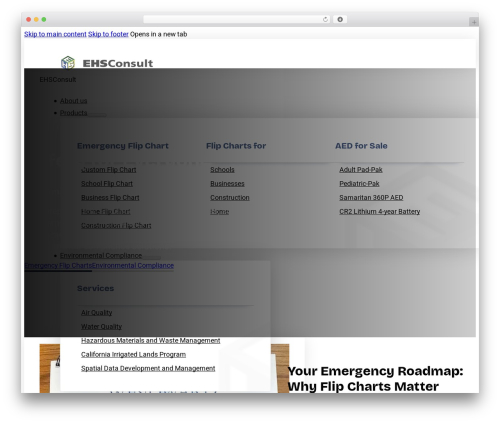Click the Your Emergency Roadmap headline

(375, 379)
